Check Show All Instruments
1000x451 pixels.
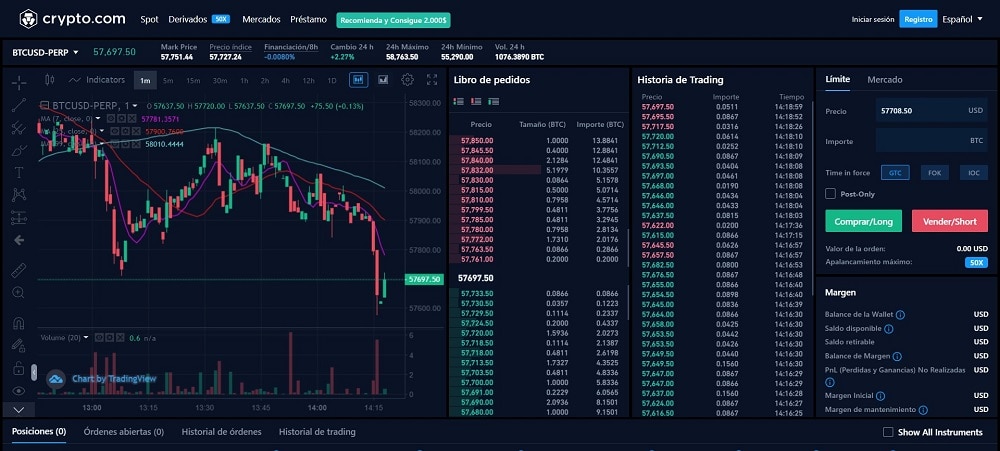888,433
